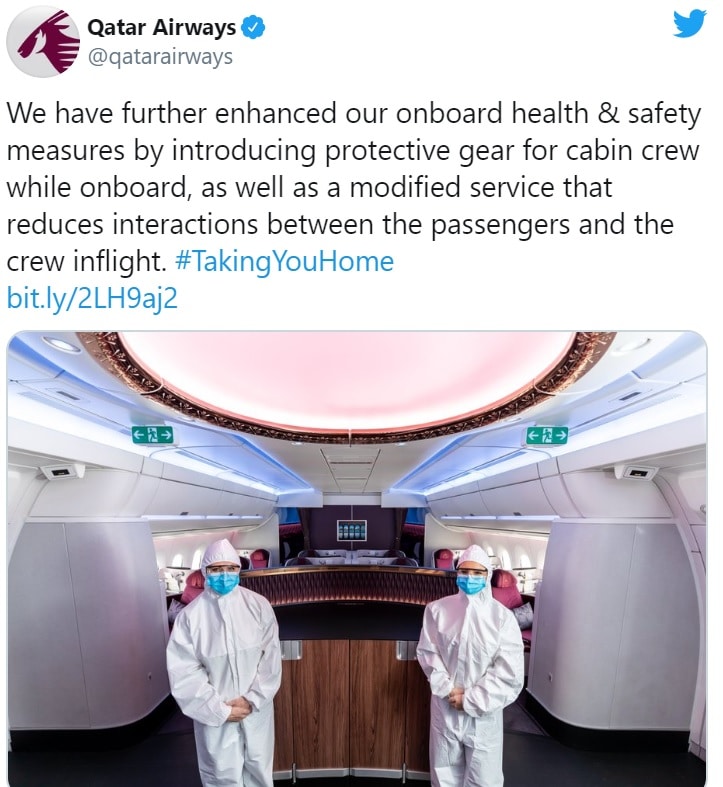Click the left crew member's blue face mask
Image resolution: width=723 pixels, height=787 pixels.
pyautogui.click(x=223, y=582)
